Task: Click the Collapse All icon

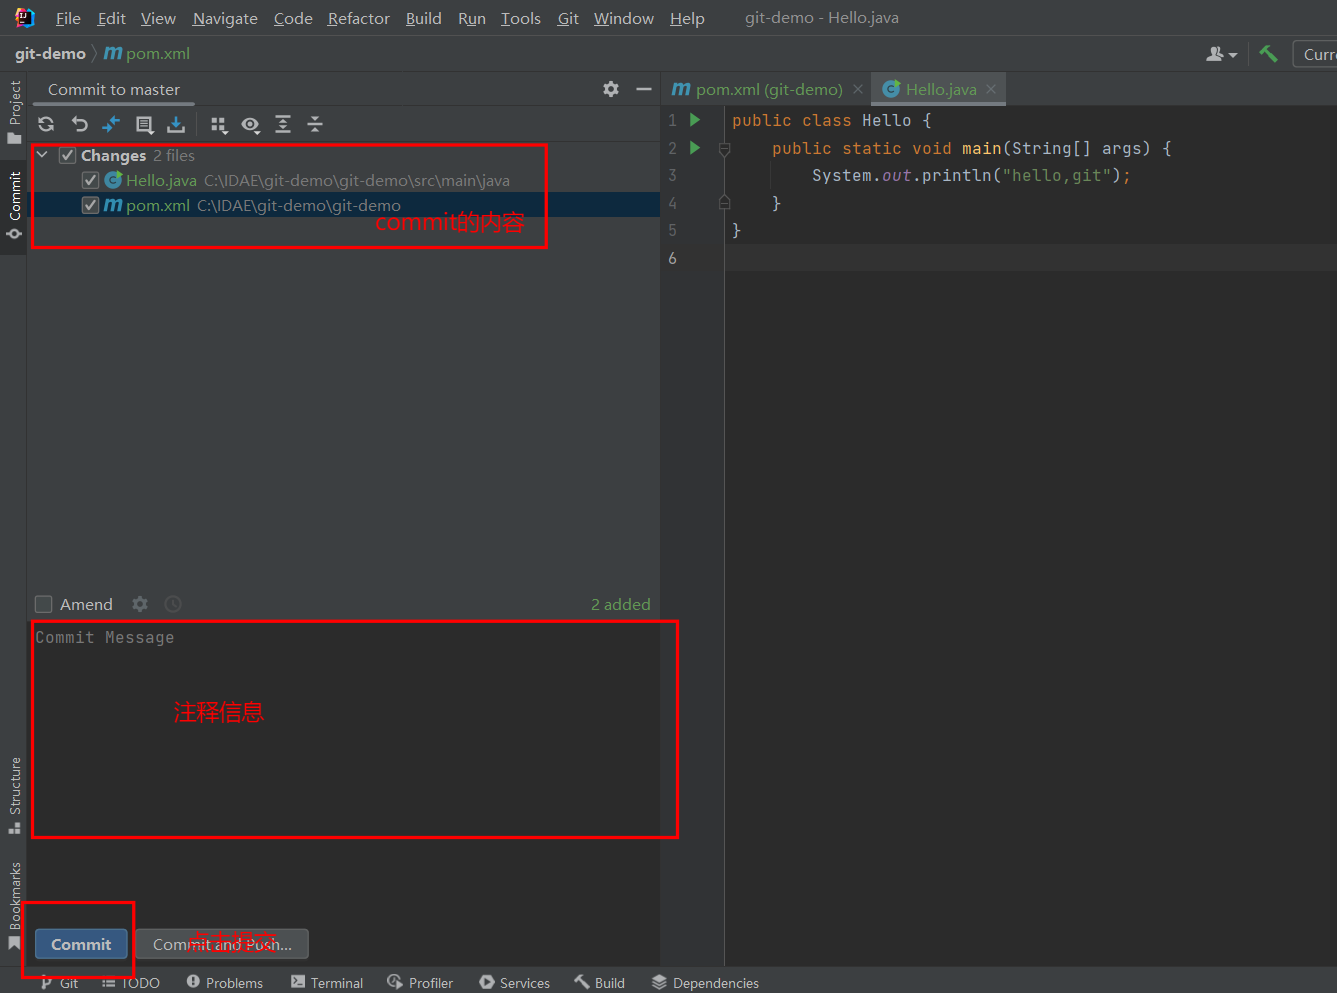Action: pos(315,124)
